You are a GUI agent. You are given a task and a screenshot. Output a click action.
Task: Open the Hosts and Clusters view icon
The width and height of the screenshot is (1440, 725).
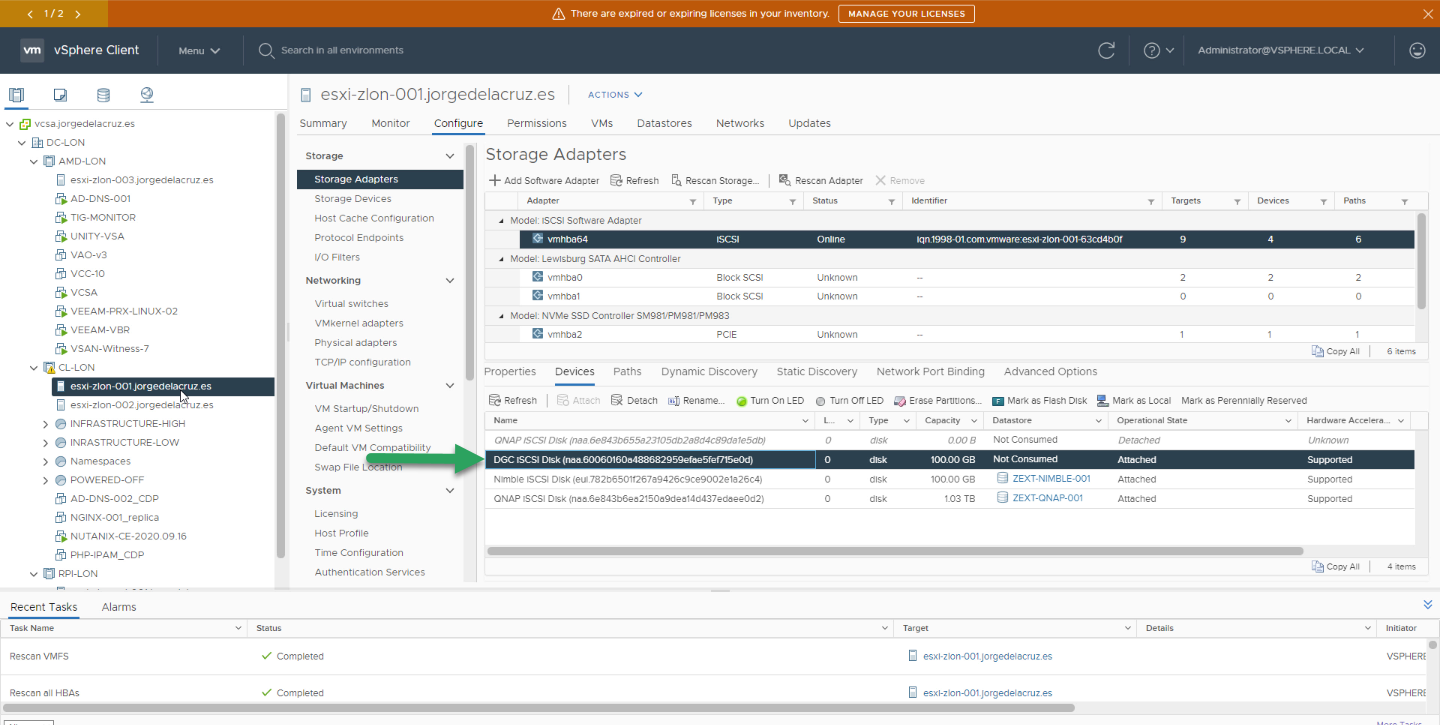point(16,95)
